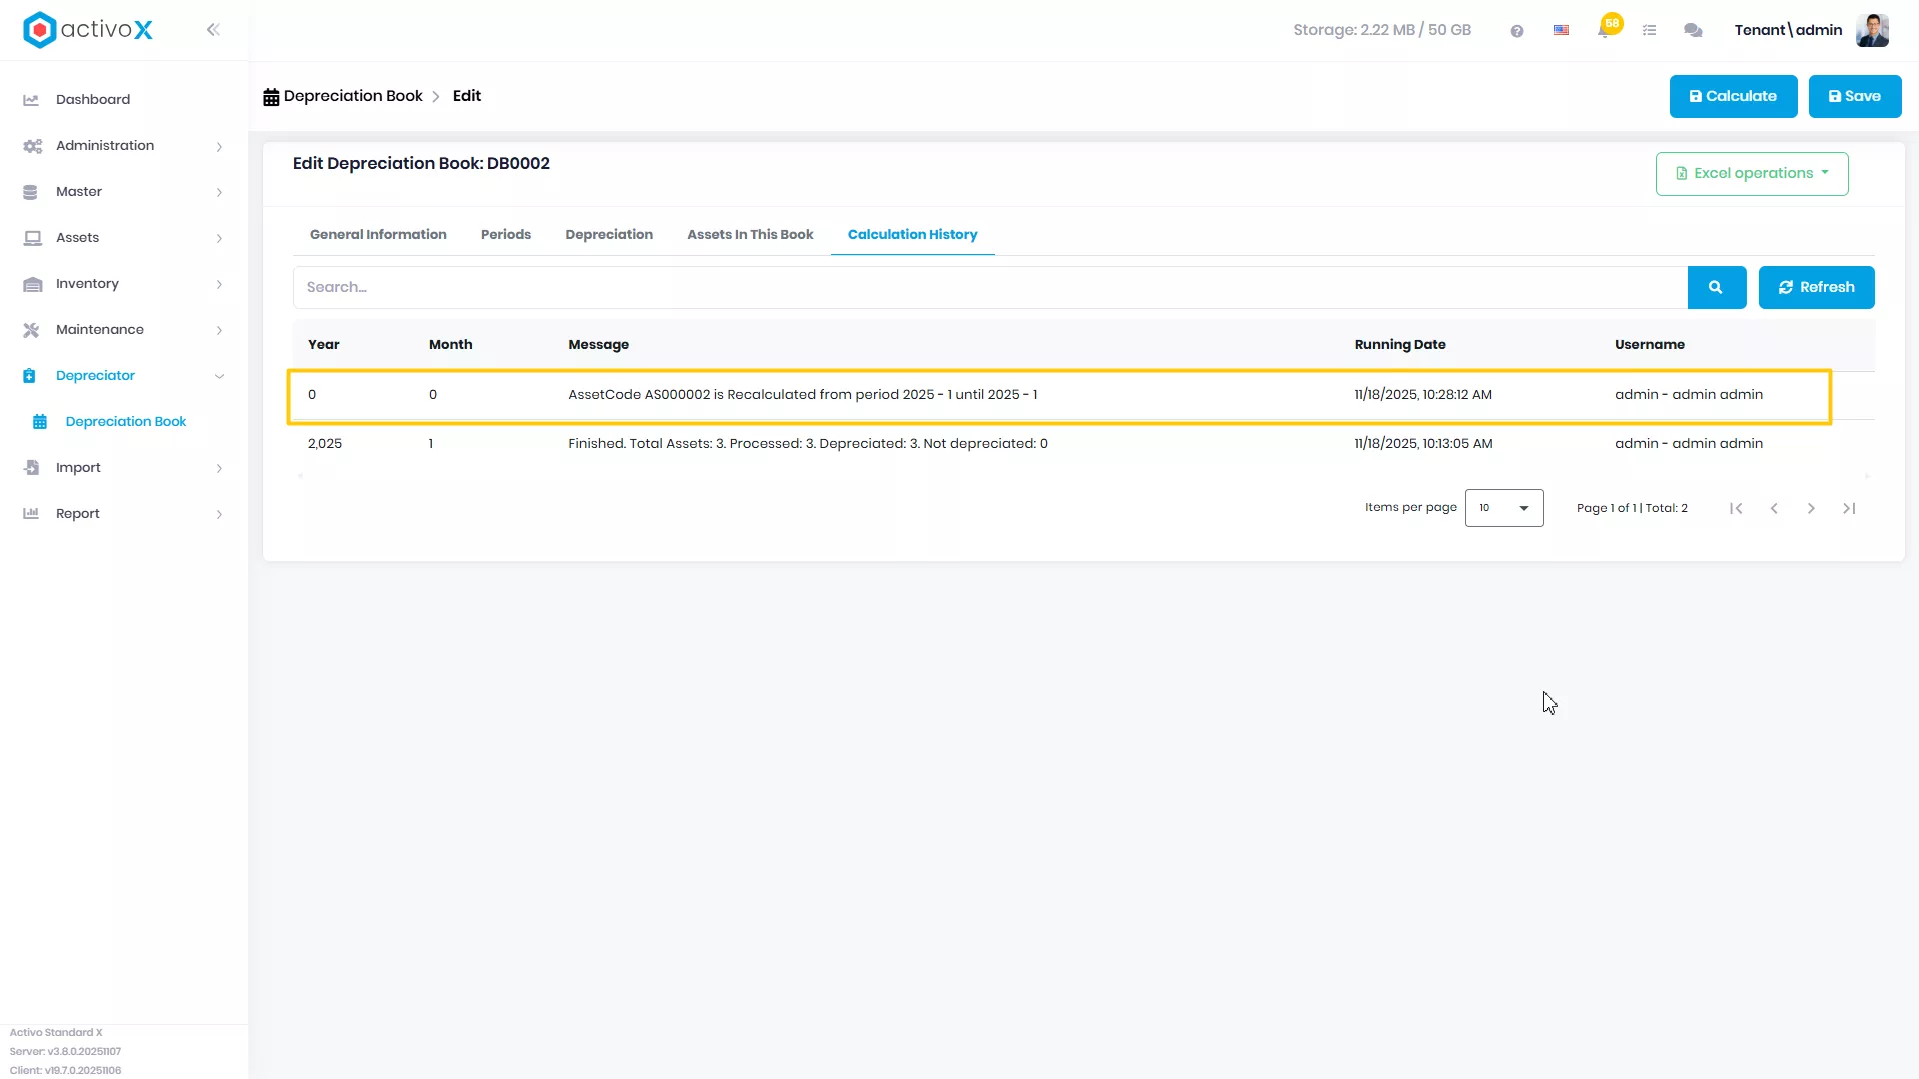Open Depreciation Book in the sidebar

pos(126,422)
